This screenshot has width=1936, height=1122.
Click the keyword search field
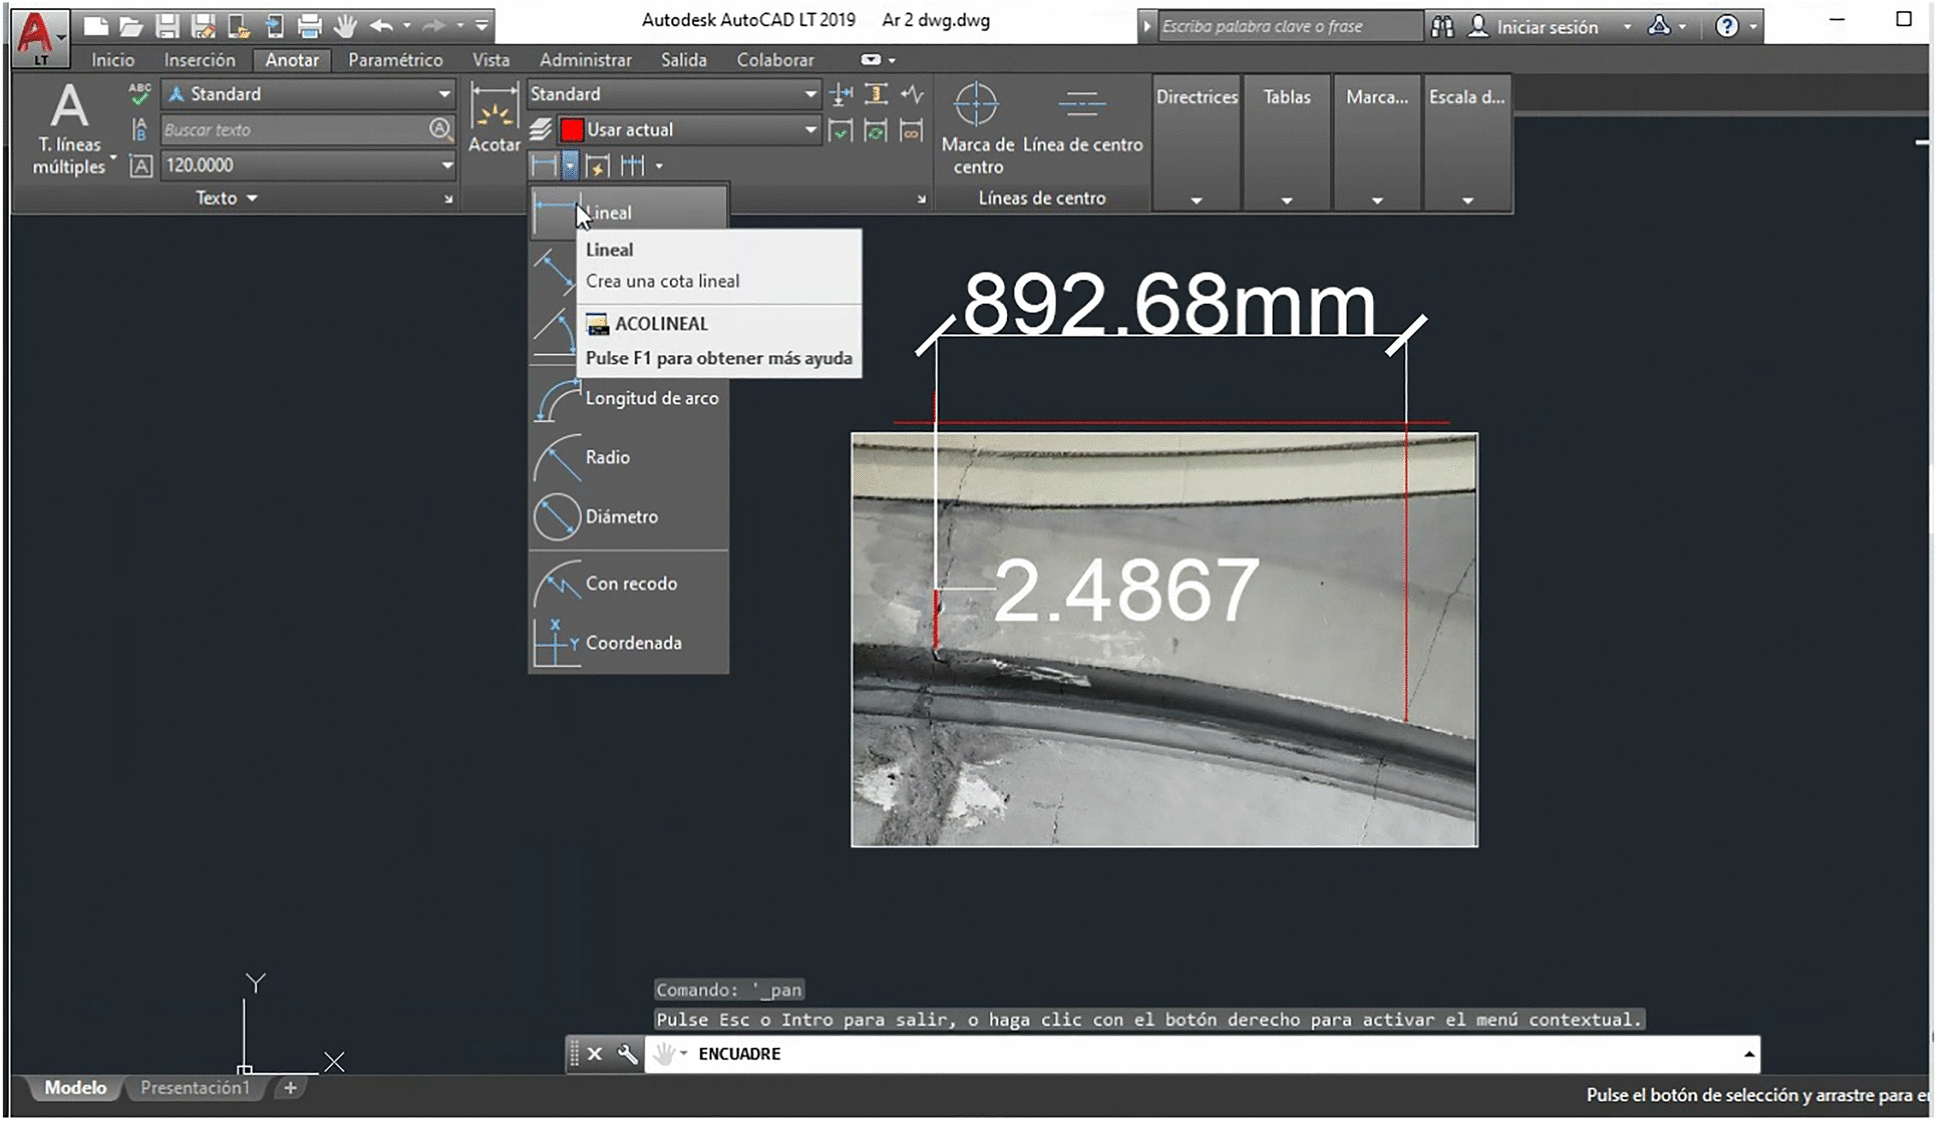[1288, 26]
